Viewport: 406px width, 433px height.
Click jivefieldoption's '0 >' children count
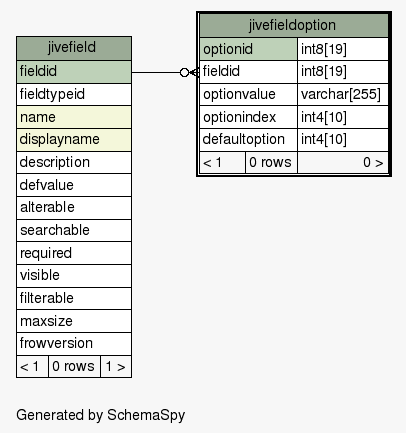point(343,163)
